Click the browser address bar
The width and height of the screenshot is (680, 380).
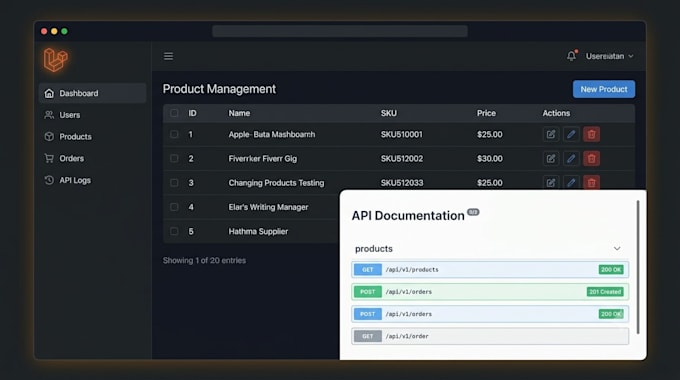[x=340, y=31]
